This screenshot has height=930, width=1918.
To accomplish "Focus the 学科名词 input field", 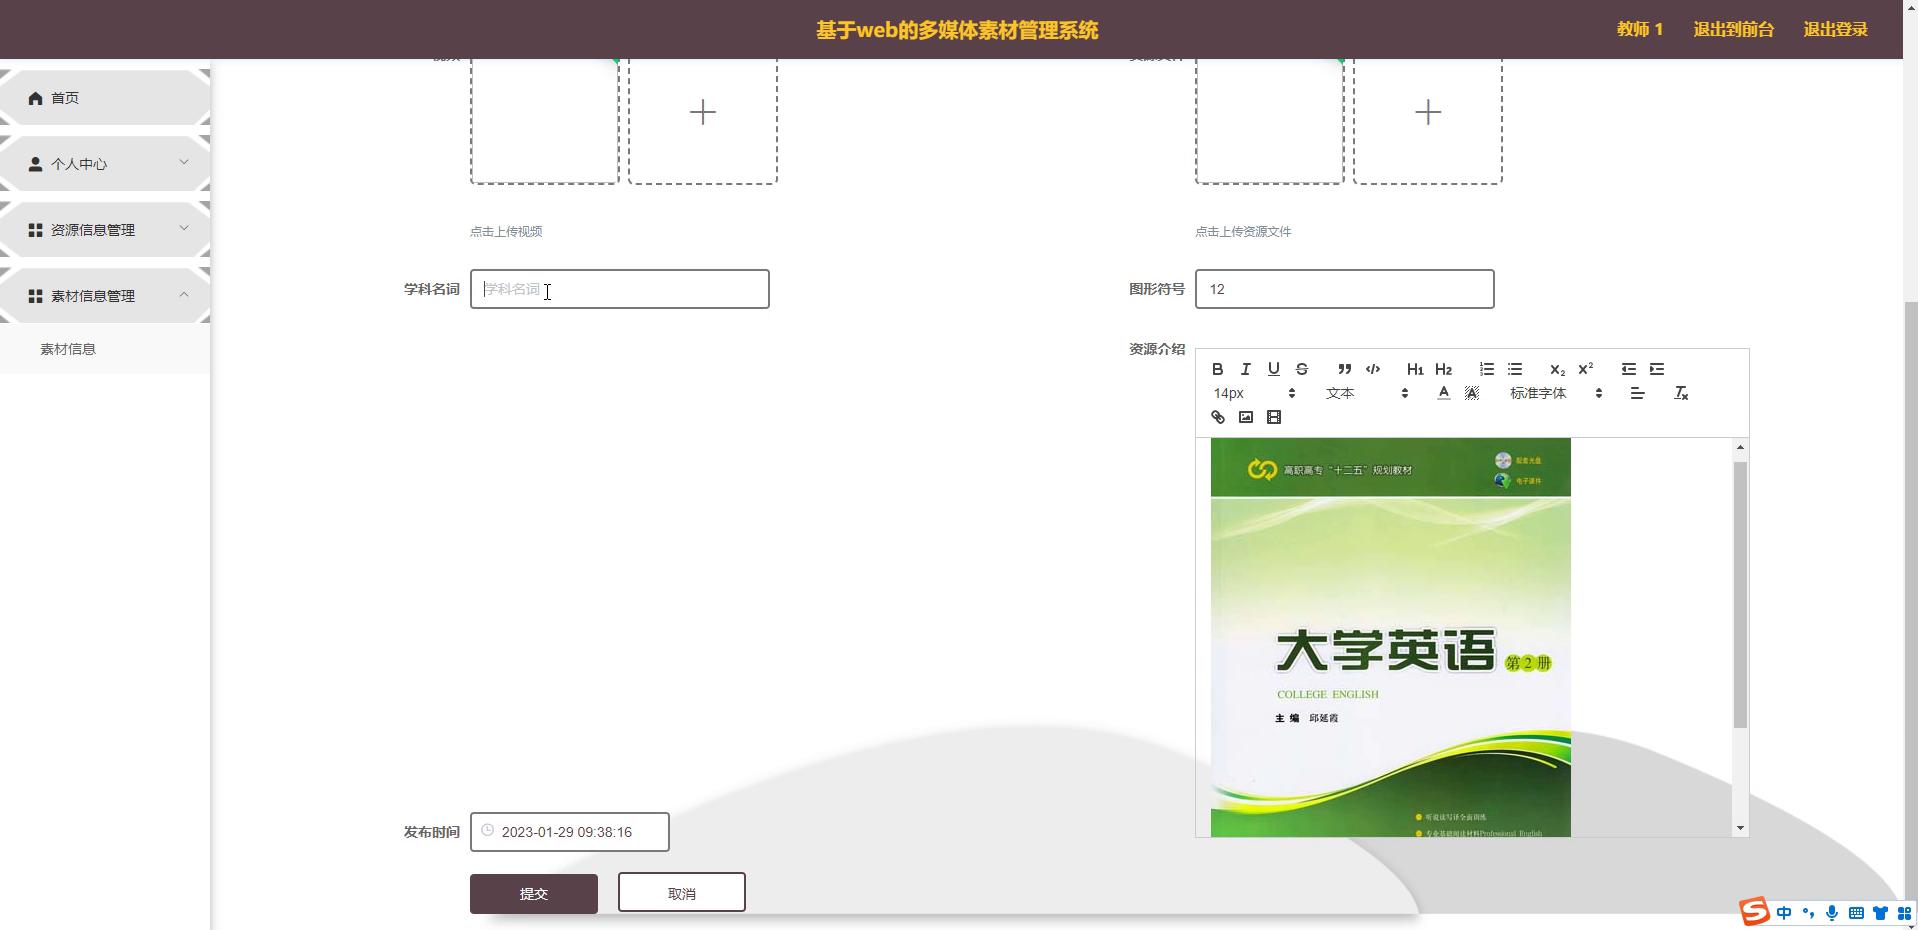I will [x=620, y=289].
